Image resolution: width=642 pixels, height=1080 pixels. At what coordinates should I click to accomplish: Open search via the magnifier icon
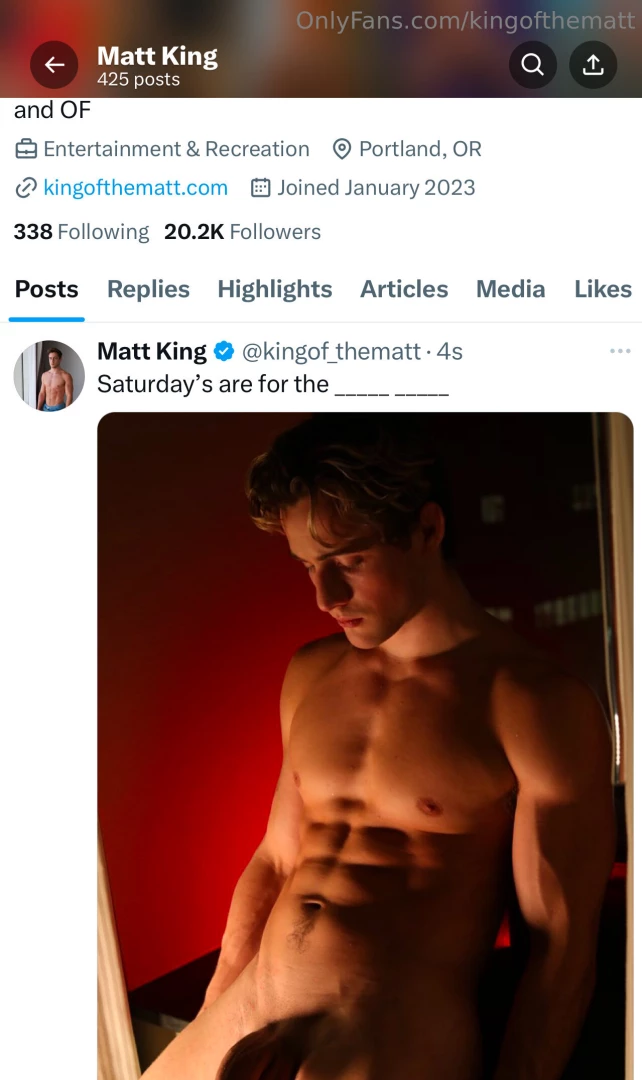pos(533,65)
